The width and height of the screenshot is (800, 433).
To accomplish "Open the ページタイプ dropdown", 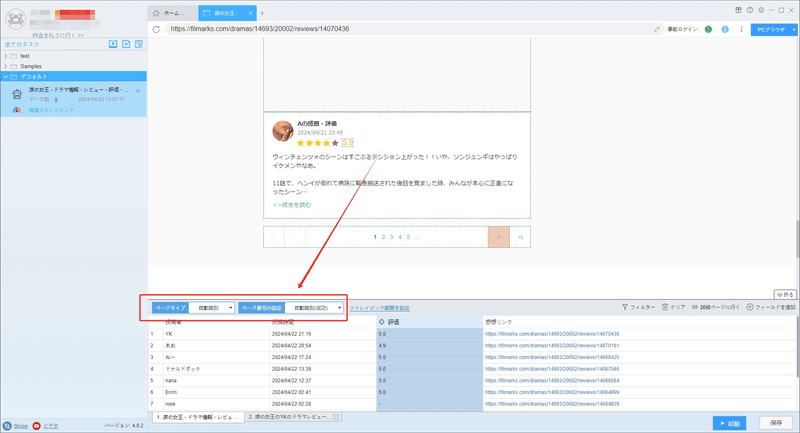I will click(212, 308).
